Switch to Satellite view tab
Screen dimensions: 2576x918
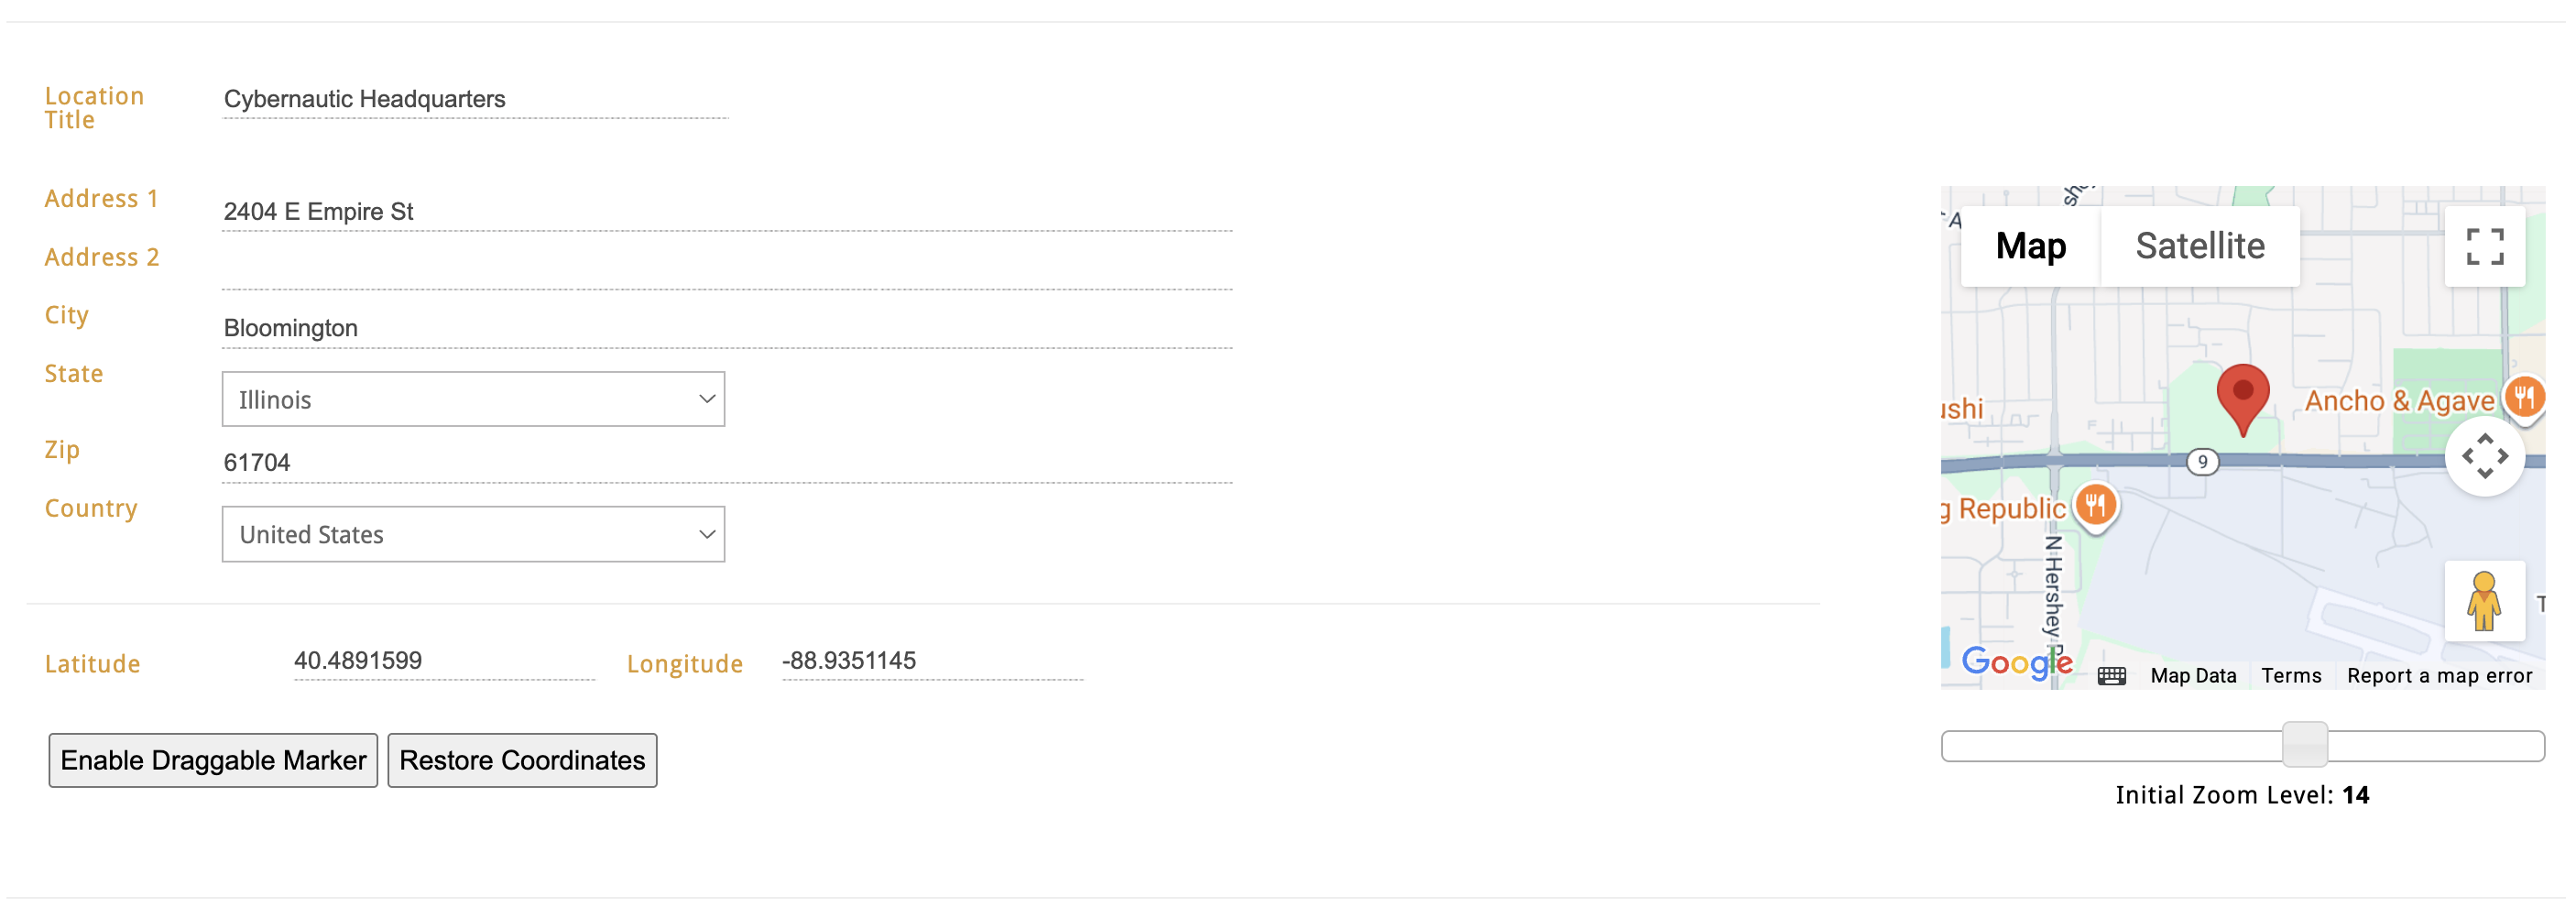2199,246
